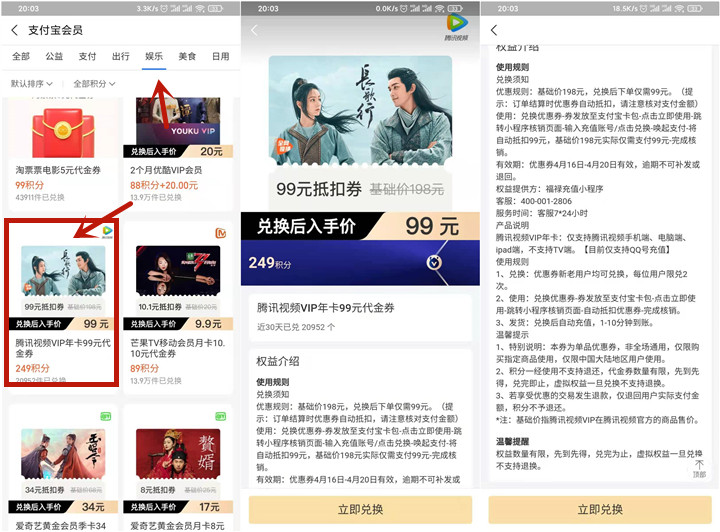Tap 爱奇艺黄金会员月卡8元 title
Viewport: 720px width, 532px height.
pos(177,526)
